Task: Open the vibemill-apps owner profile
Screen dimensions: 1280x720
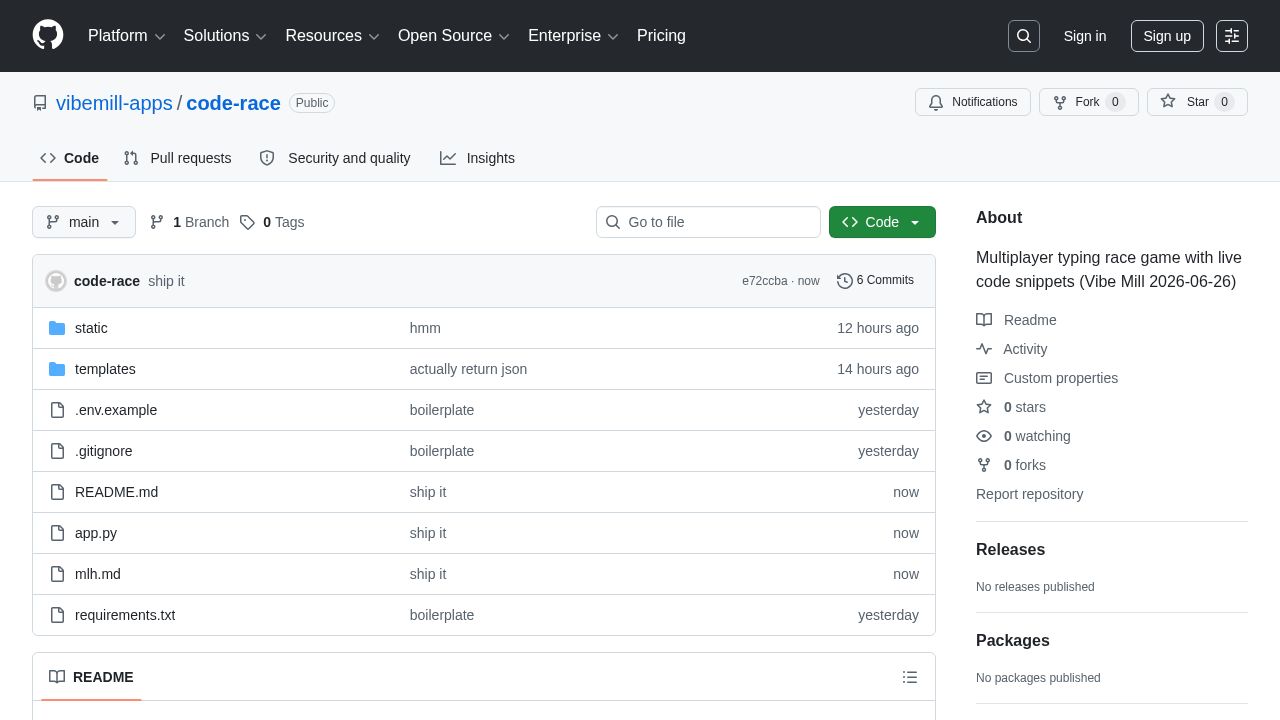Action: (x=114, y=103)
